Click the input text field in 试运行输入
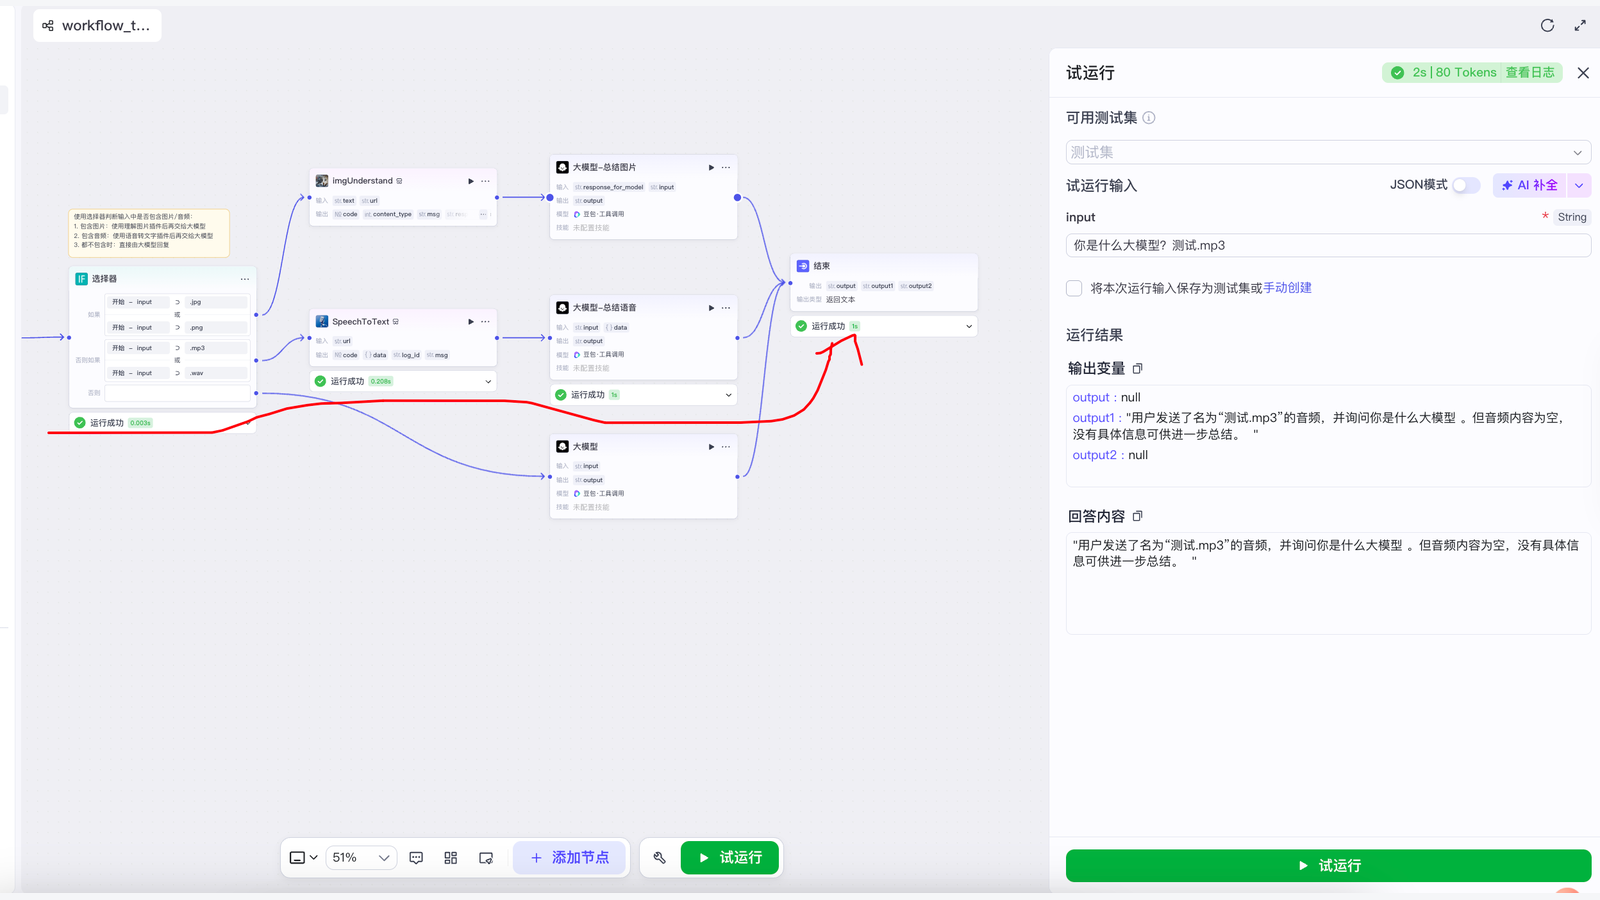Image resolution: width=1600 pixels, height=900 pixels. click(1327, 245)
